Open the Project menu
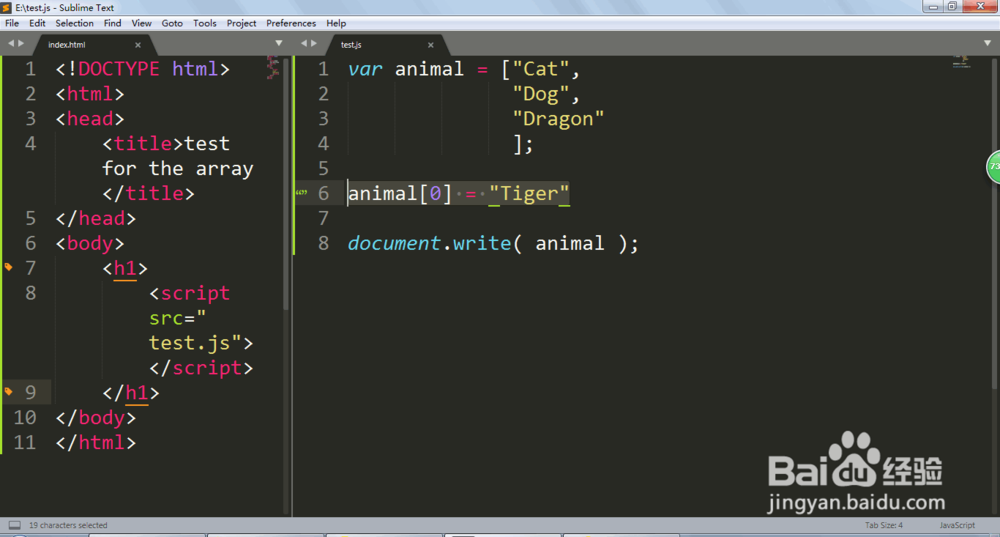 [x=241, y=23]
